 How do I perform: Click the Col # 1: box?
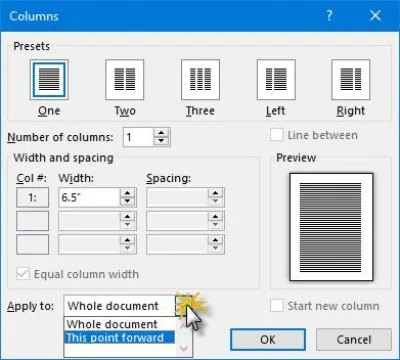[33, 197]
